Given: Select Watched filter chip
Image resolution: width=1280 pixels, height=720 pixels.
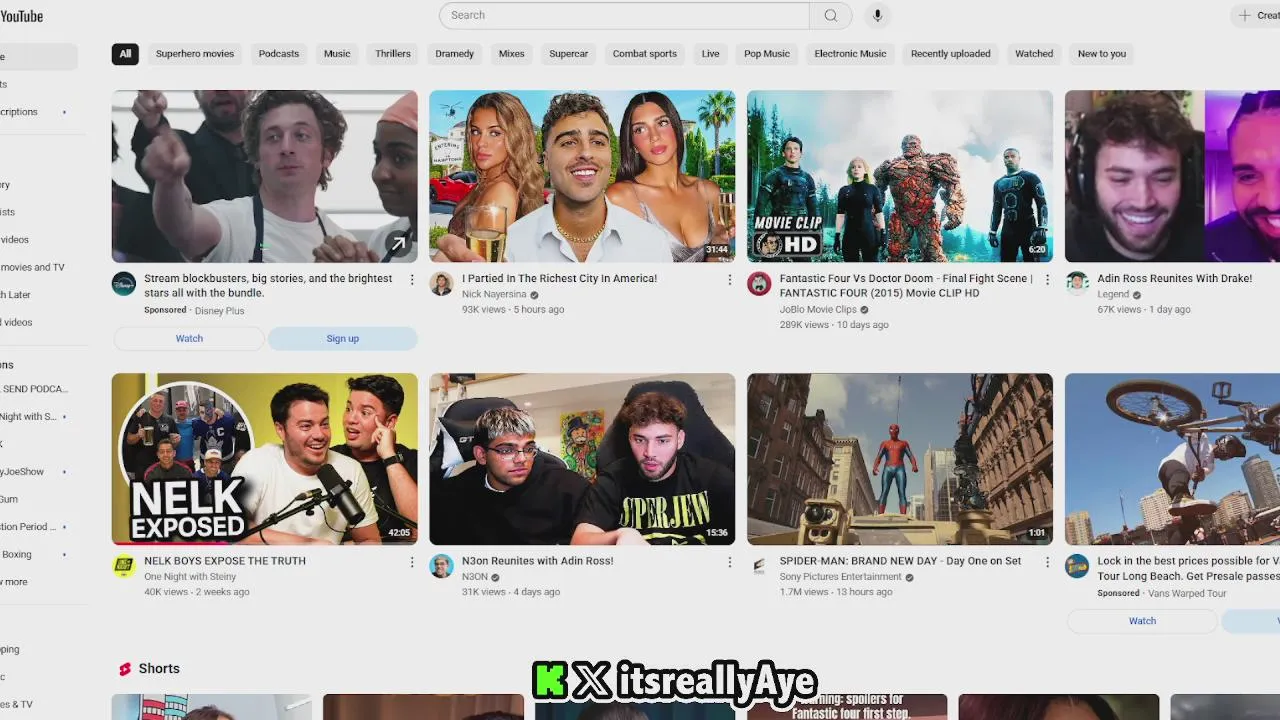Looking at the screenshot, I should pos(1034,54).
